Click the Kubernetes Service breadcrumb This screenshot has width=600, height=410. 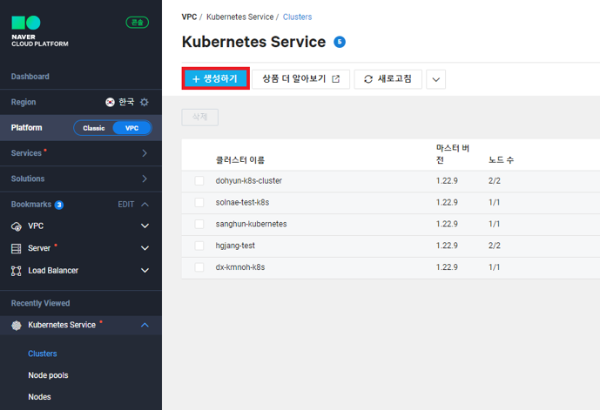click(240, 17)
